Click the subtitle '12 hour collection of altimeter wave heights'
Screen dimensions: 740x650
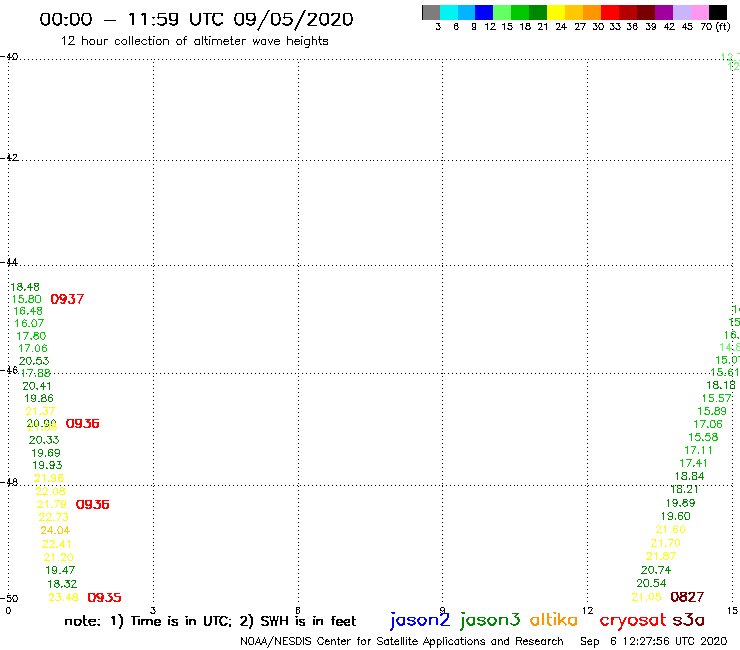click(194, 41)
